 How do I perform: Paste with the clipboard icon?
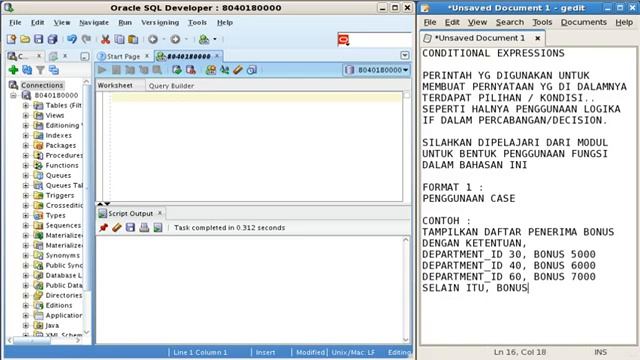click(133, 39)
